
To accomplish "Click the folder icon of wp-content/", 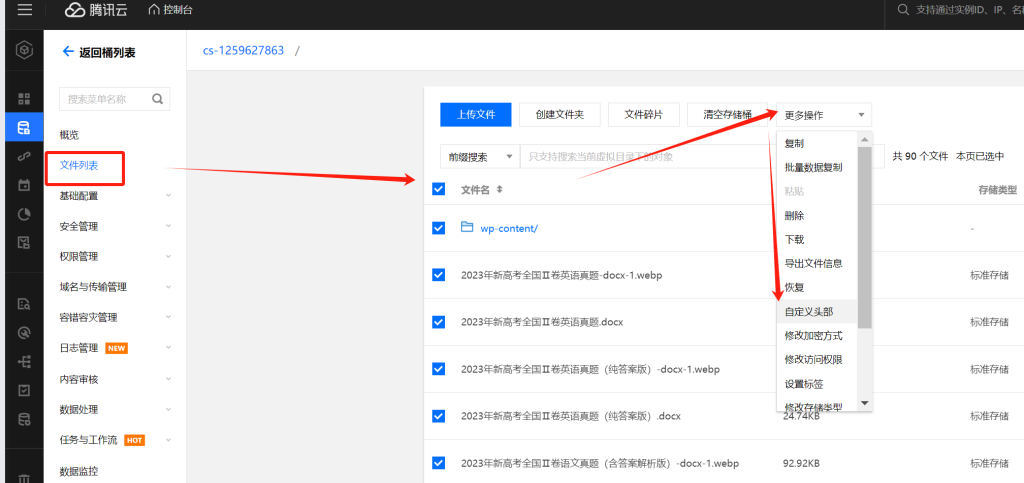I will pos(467,227).
